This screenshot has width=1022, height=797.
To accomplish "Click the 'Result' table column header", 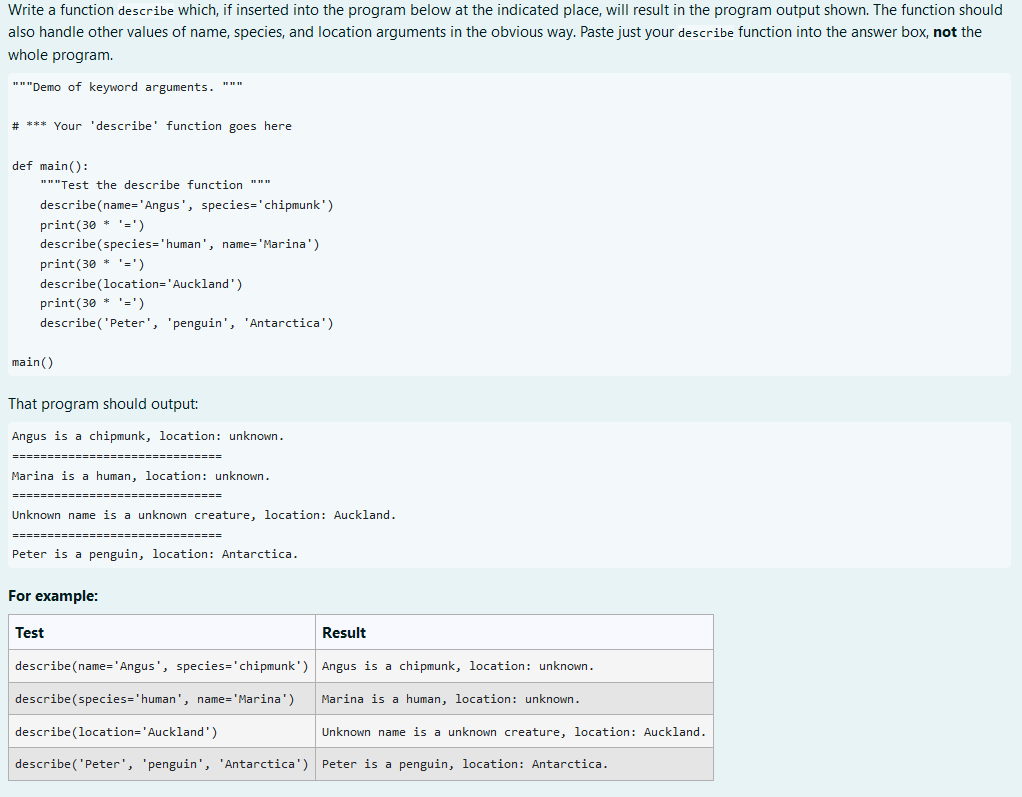I will (514, 632).
